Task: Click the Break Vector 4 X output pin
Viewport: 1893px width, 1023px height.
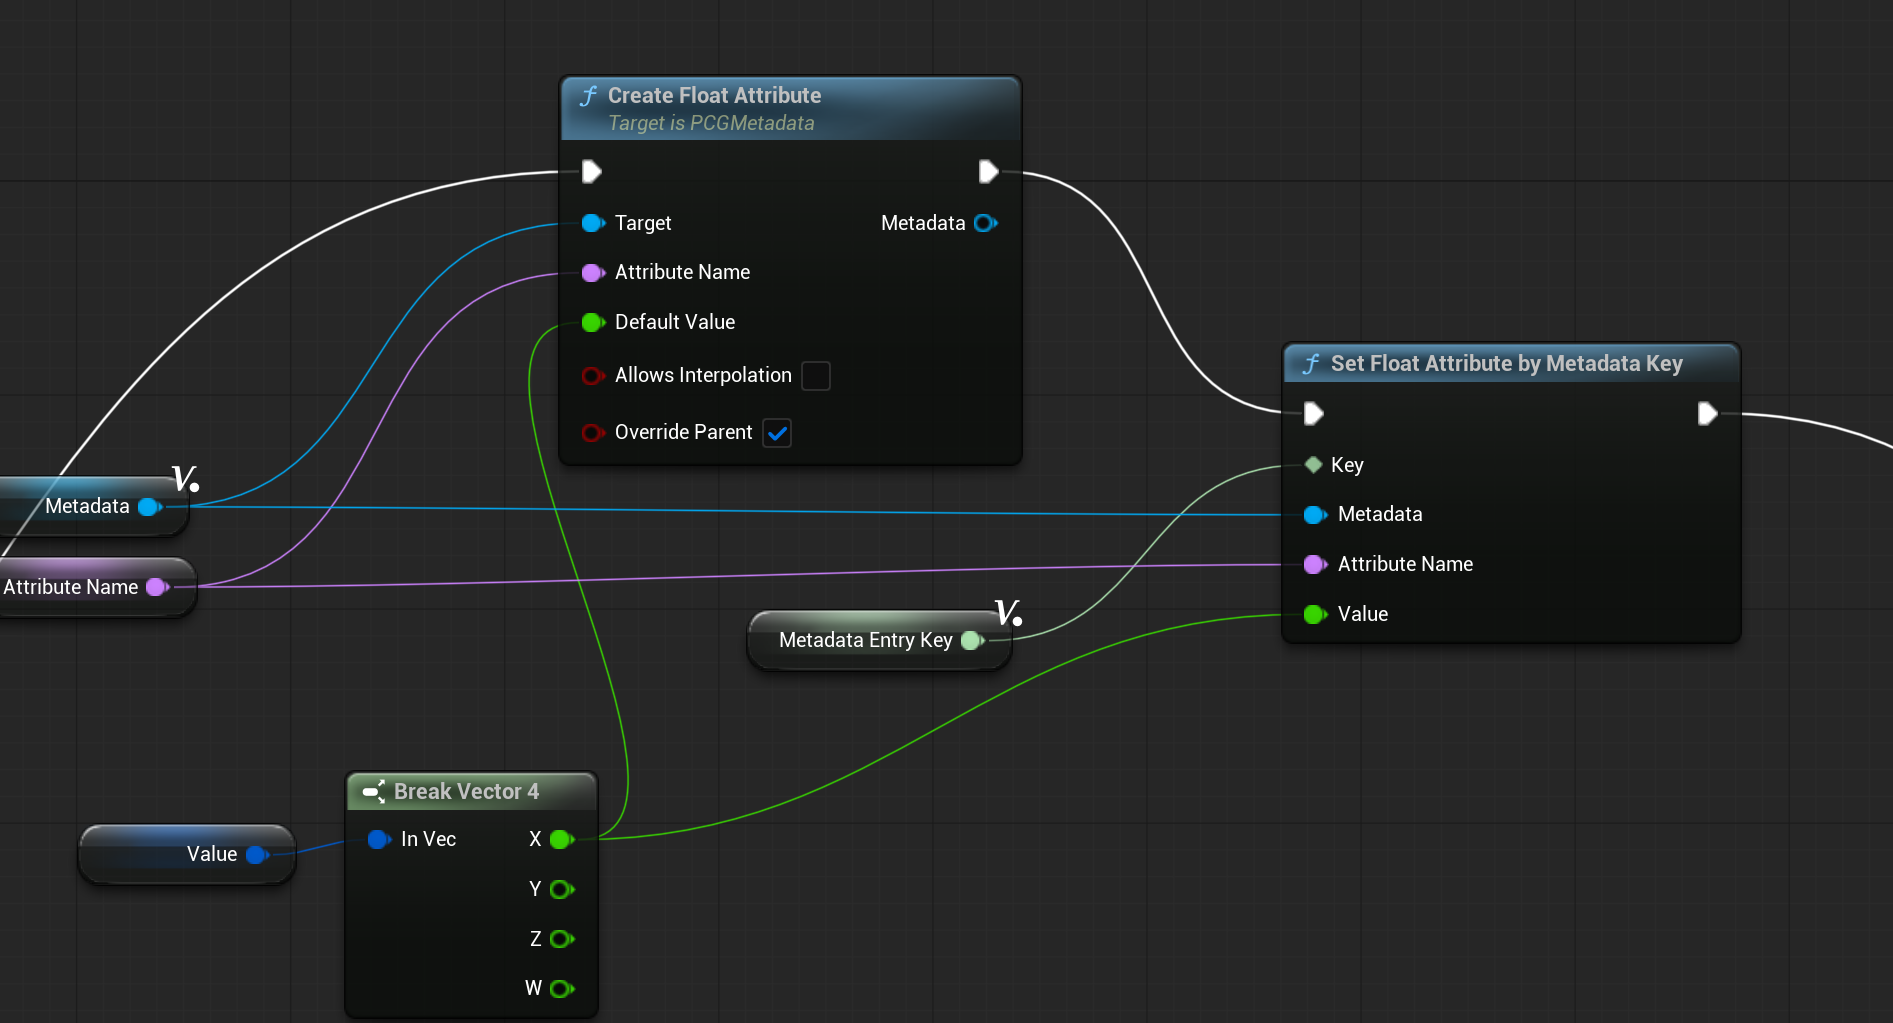Action: [561, 839]
